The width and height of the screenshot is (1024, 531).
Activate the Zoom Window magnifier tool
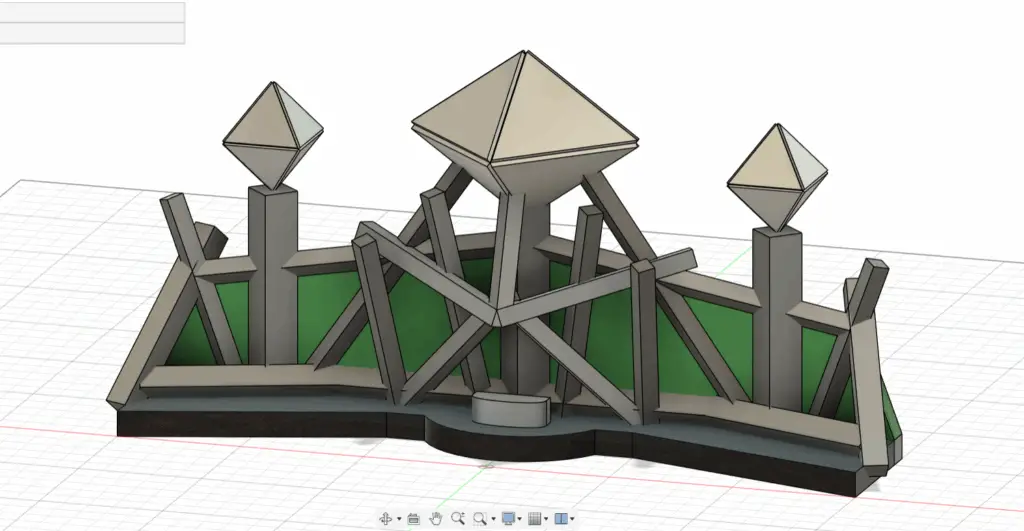pos(480,519)
